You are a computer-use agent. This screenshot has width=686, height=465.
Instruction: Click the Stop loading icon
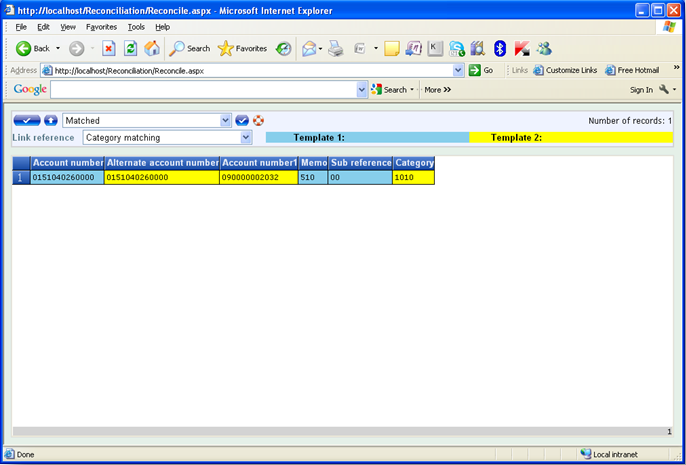point(109,48)
